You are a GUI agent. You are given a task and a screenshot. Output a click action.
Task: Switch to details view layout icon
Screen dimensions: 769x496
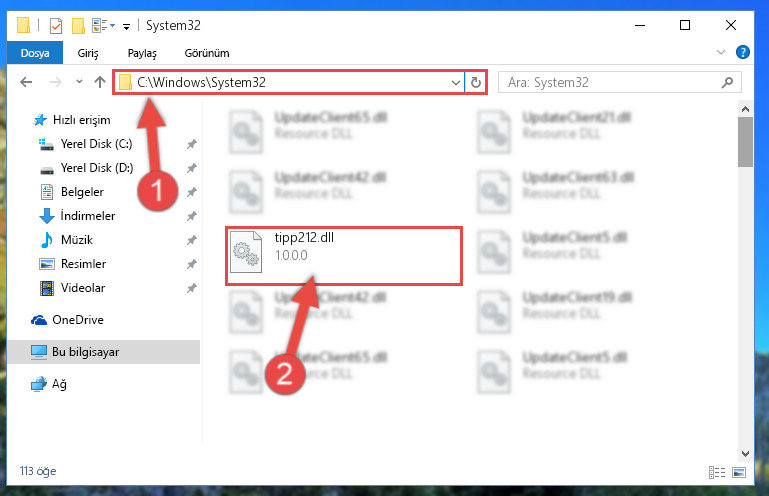[717, 472]
